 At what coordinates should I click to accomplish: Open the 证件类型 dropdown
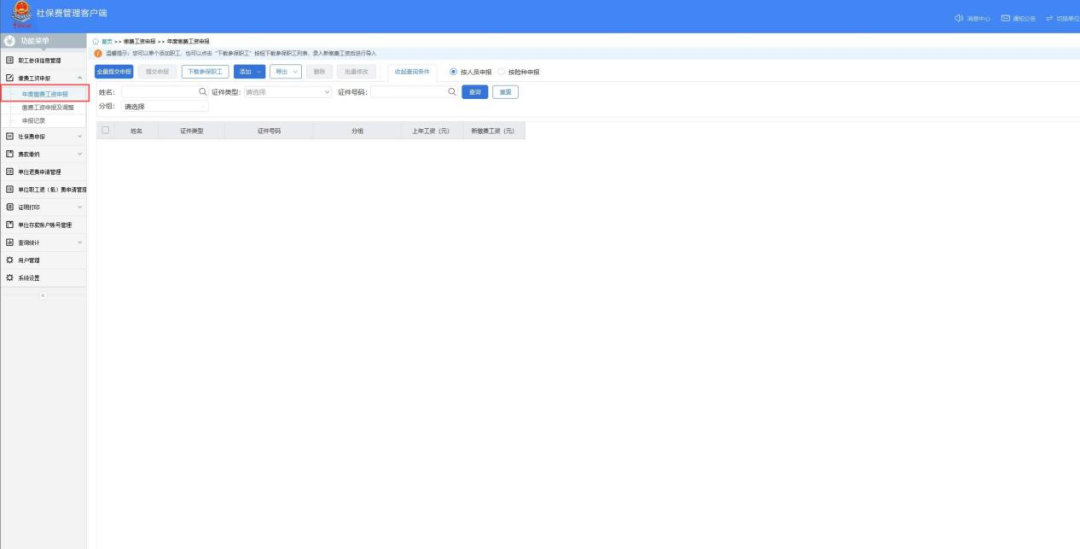[x=288, y=92]
